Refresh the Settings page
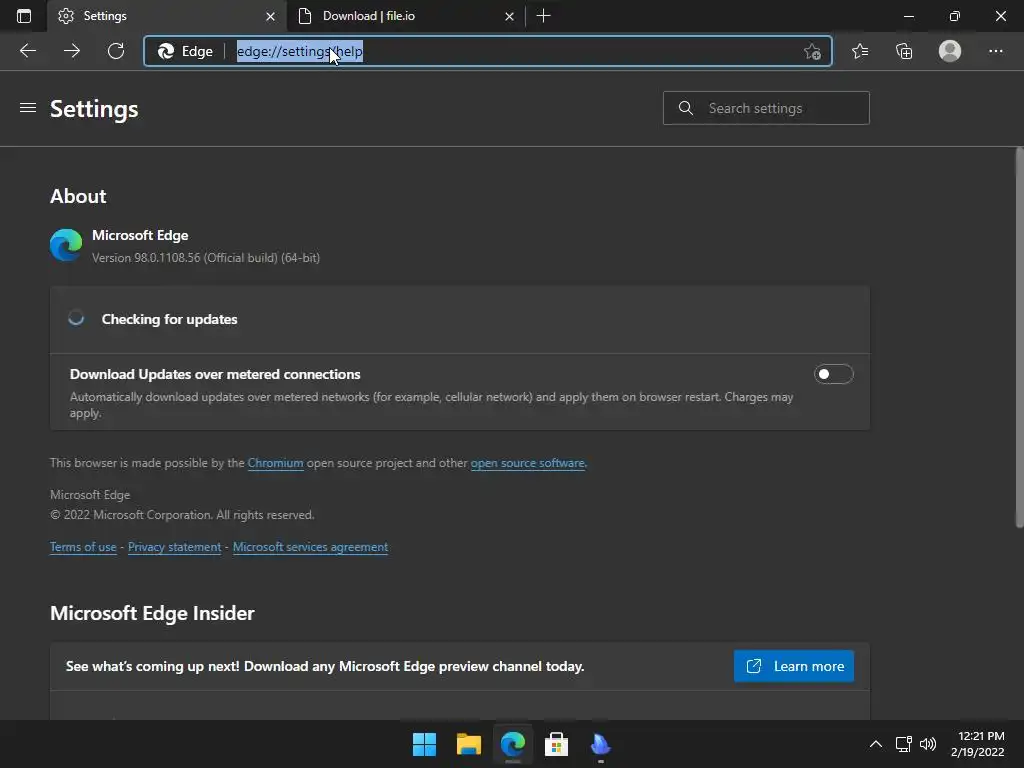Screen dimensions: 1024x768 [116, 51]
